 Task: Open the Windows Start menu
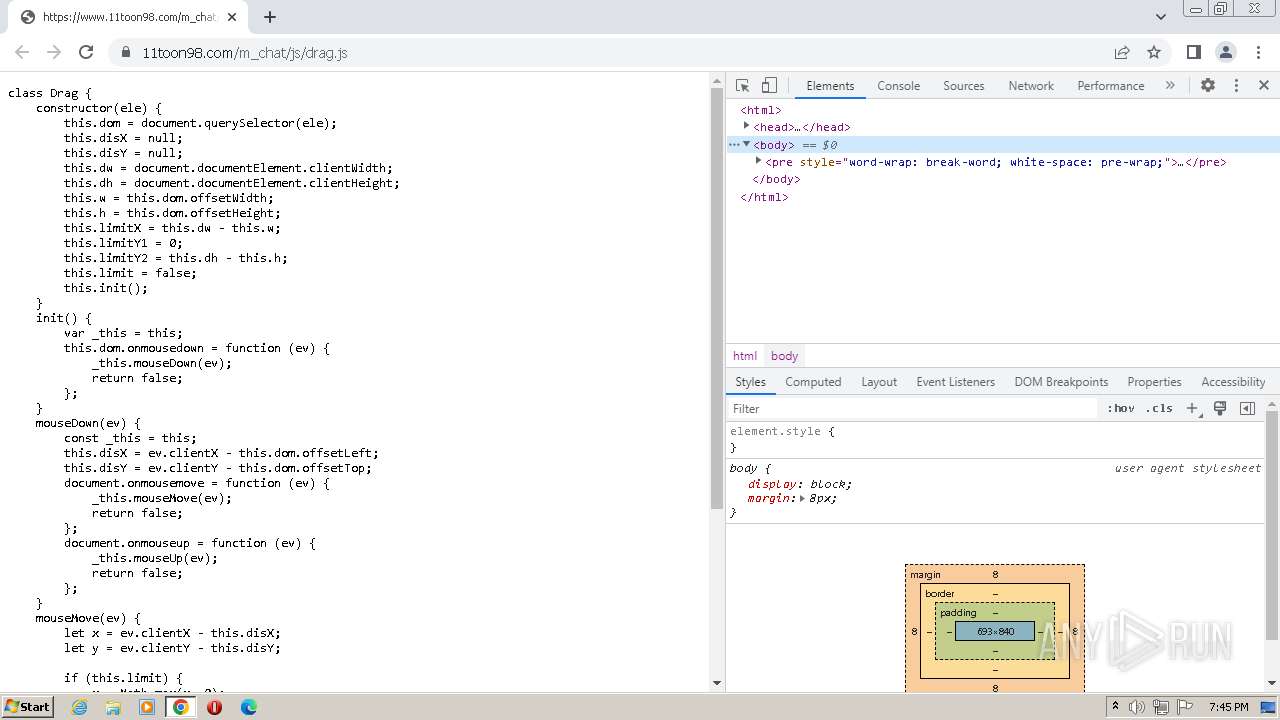(27, 706)
